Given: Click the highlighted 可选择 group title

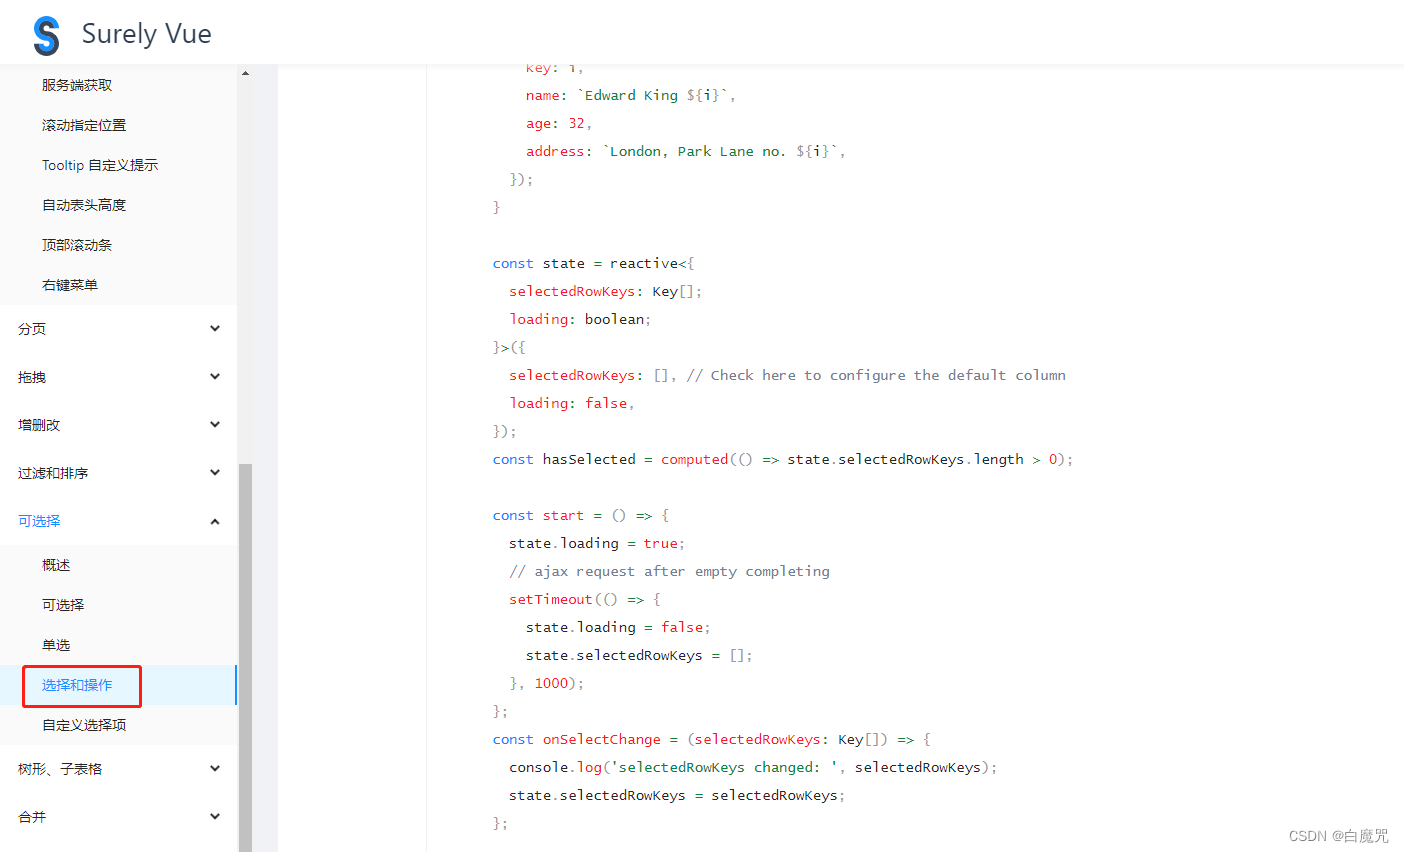Looking at the screenshot, I should [39, 521].
